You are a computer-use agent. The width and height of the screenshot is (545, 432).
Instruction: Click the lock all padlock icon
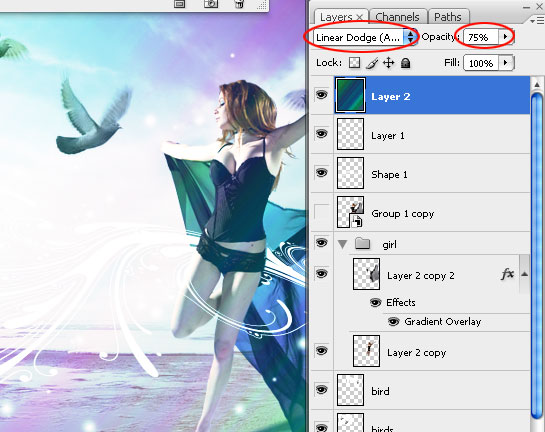tap(405, 63)
